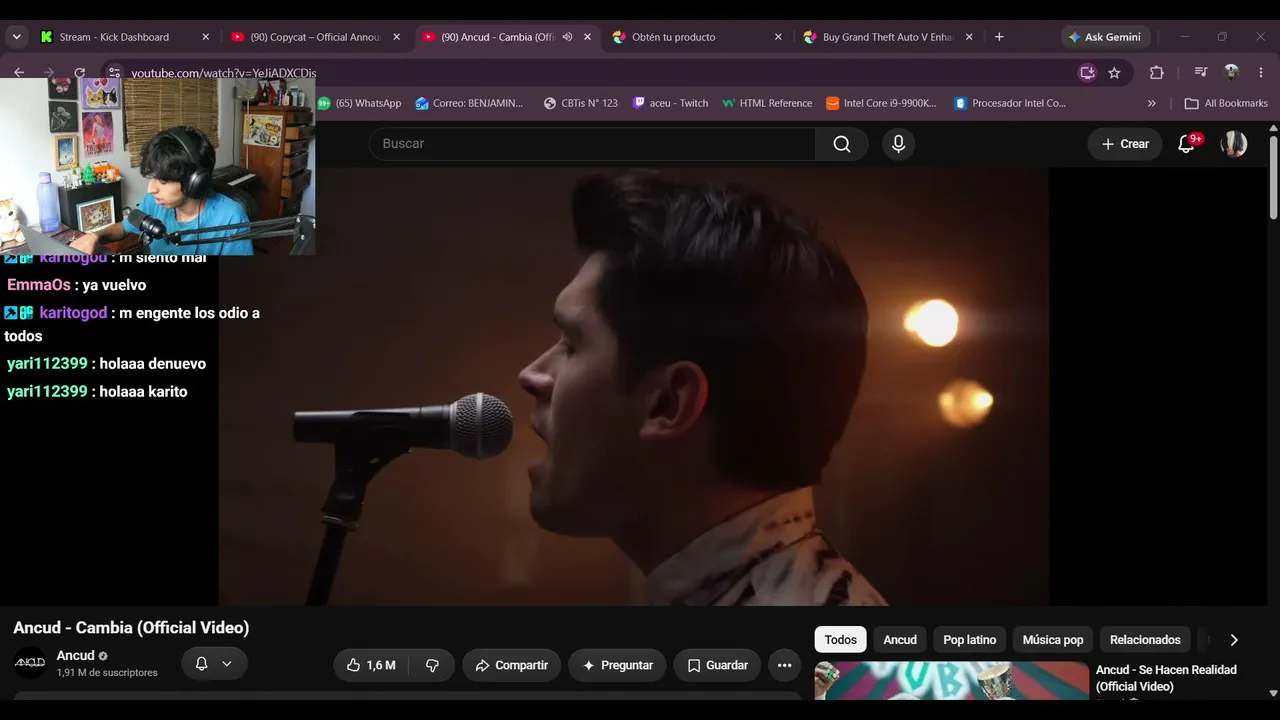Open more actions three-dot menu
1280x720 pixels.
click(x=784, y=665)
